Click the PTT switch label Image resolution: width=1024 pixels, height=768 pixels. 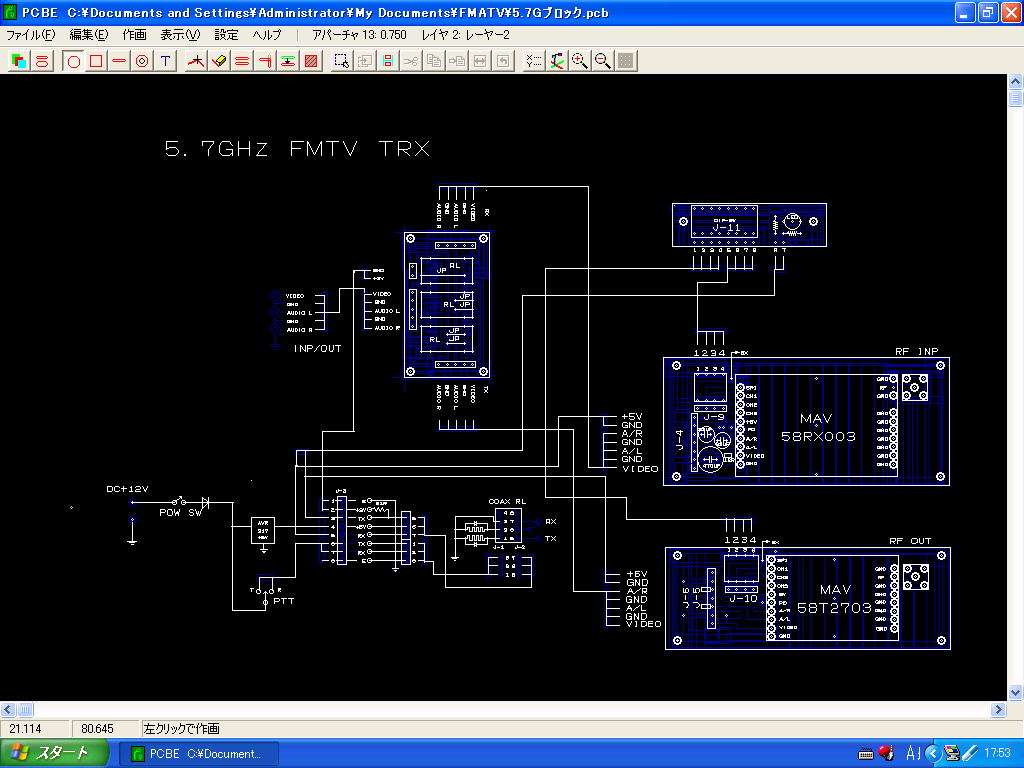pyautogui.click(x=283, y=601)
